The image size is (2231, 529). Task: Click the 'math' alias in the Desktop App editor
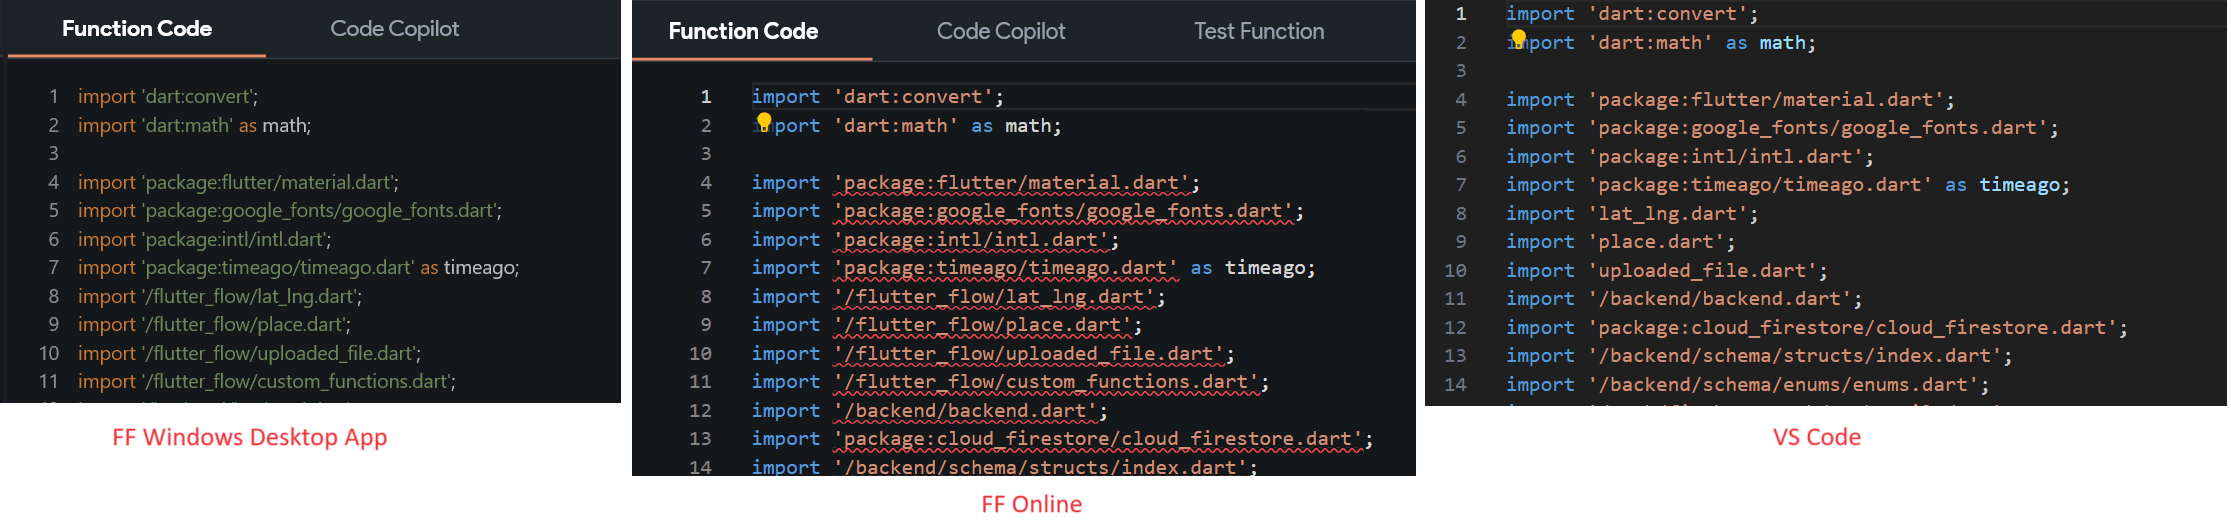tap(285, 126)
